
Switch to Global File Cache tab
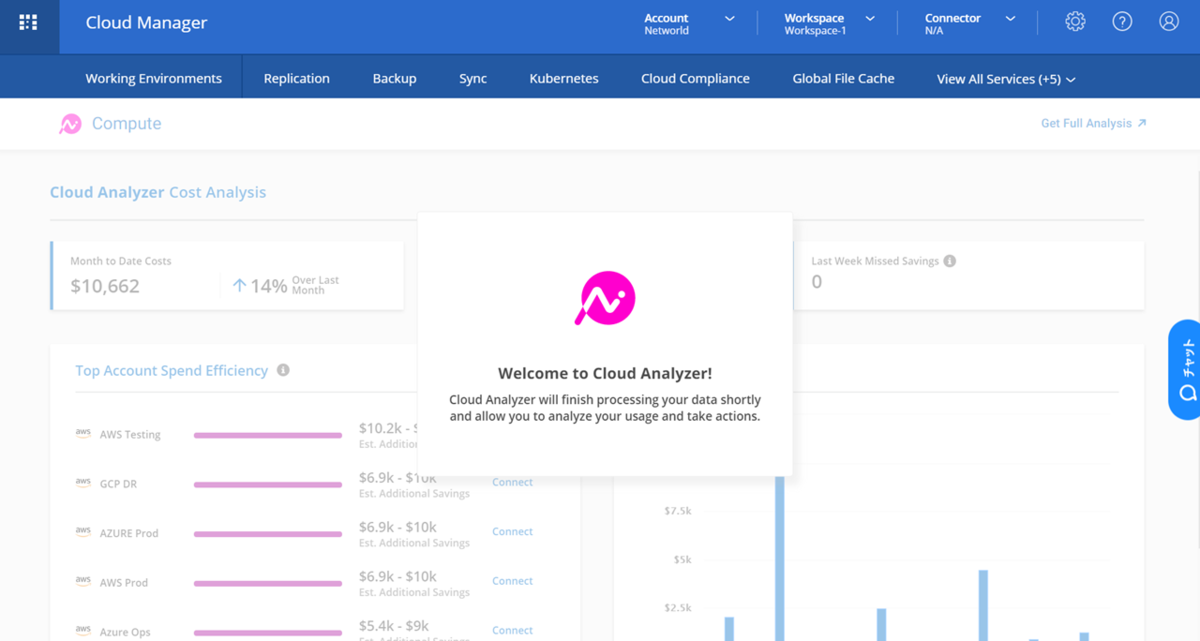point(843,78)
